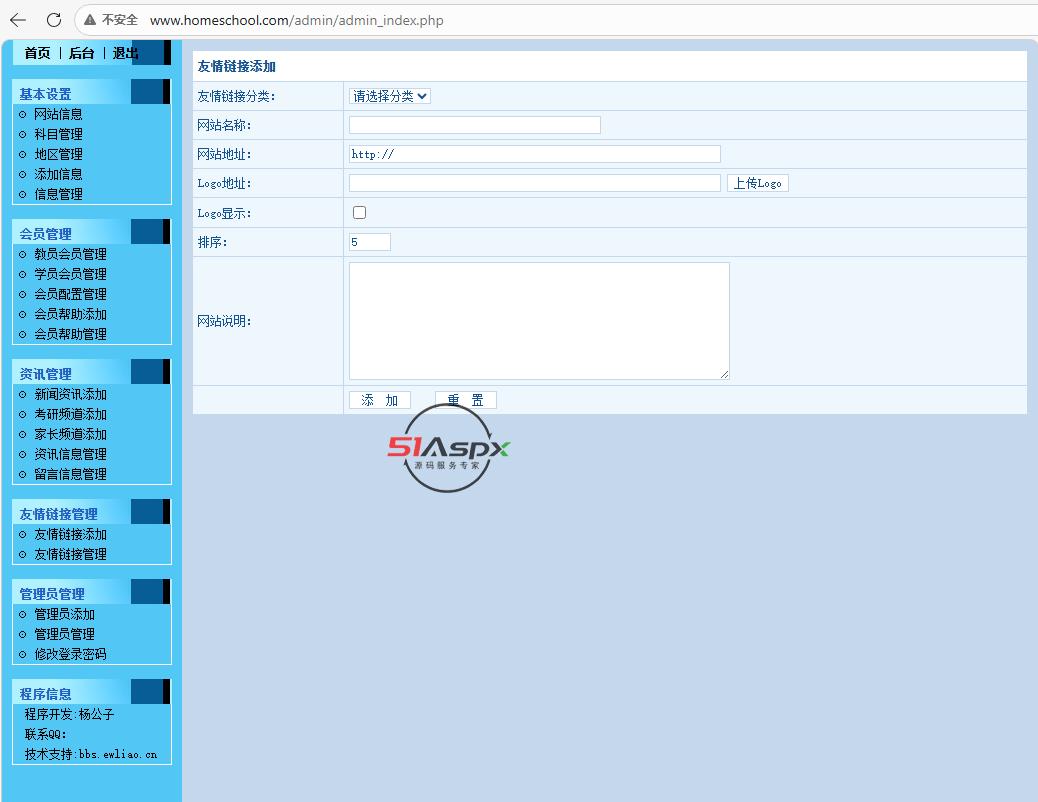The image size is (1038, 802).
Task: Open sidebar item 管理员管理 under 管理员添加
Action: point(64,634)
